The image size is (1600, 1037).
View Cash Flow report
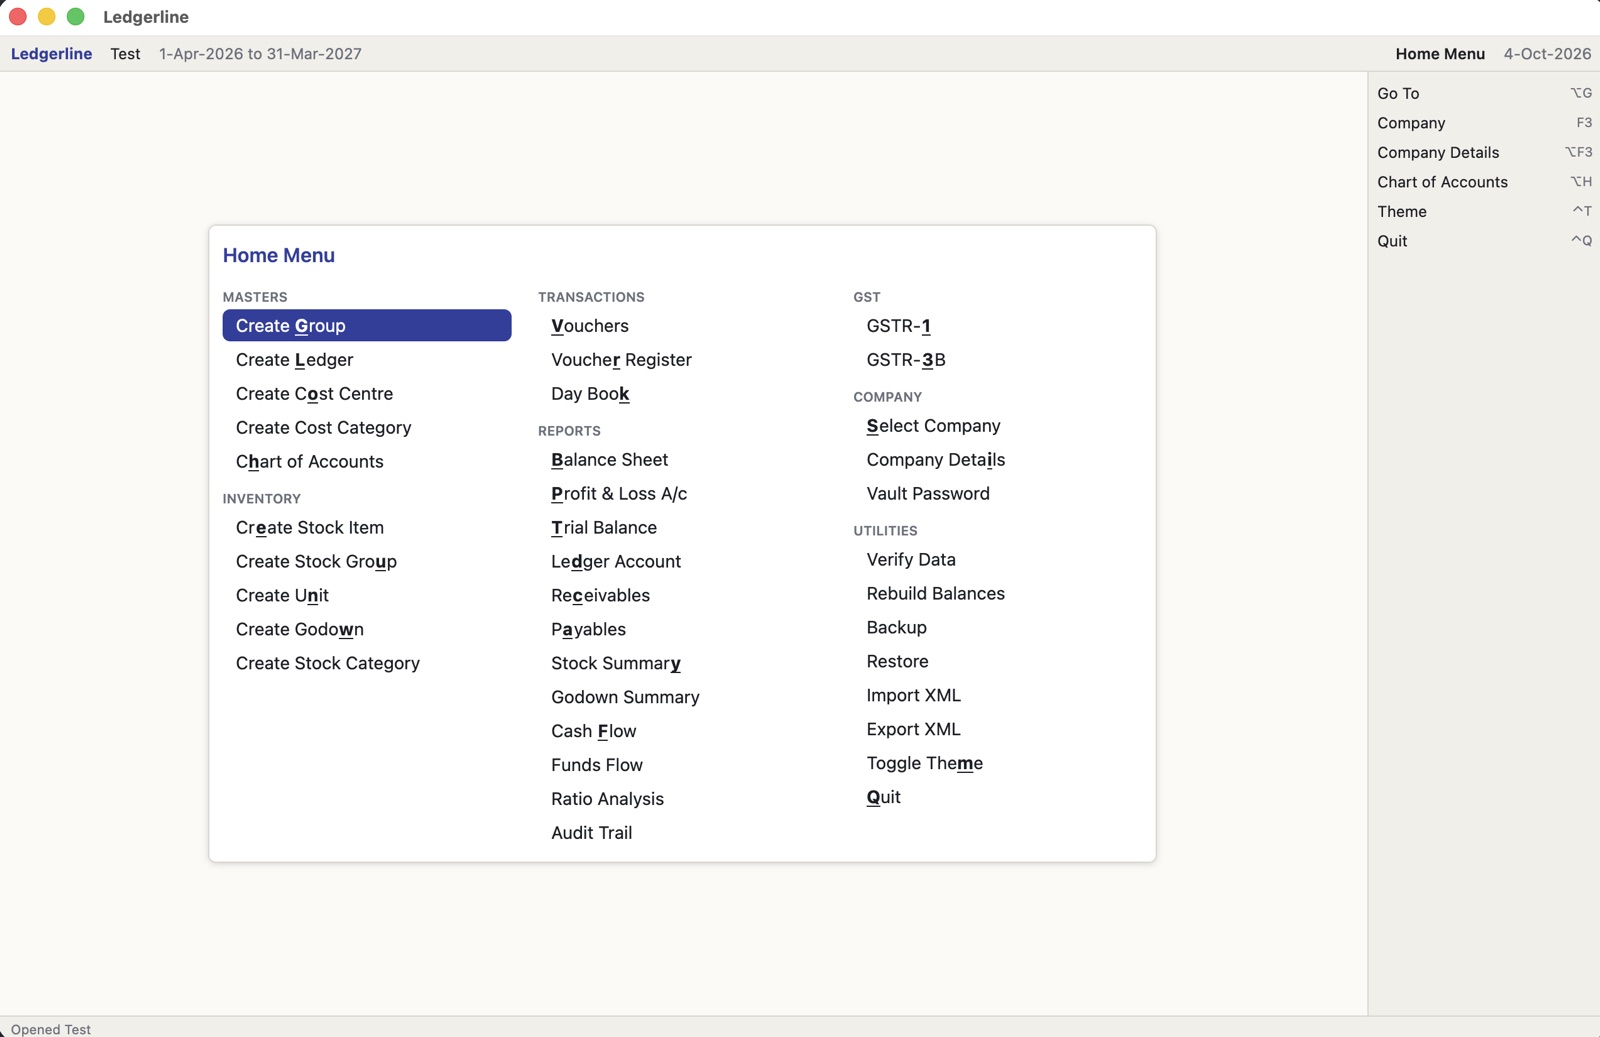coord(682,732)
